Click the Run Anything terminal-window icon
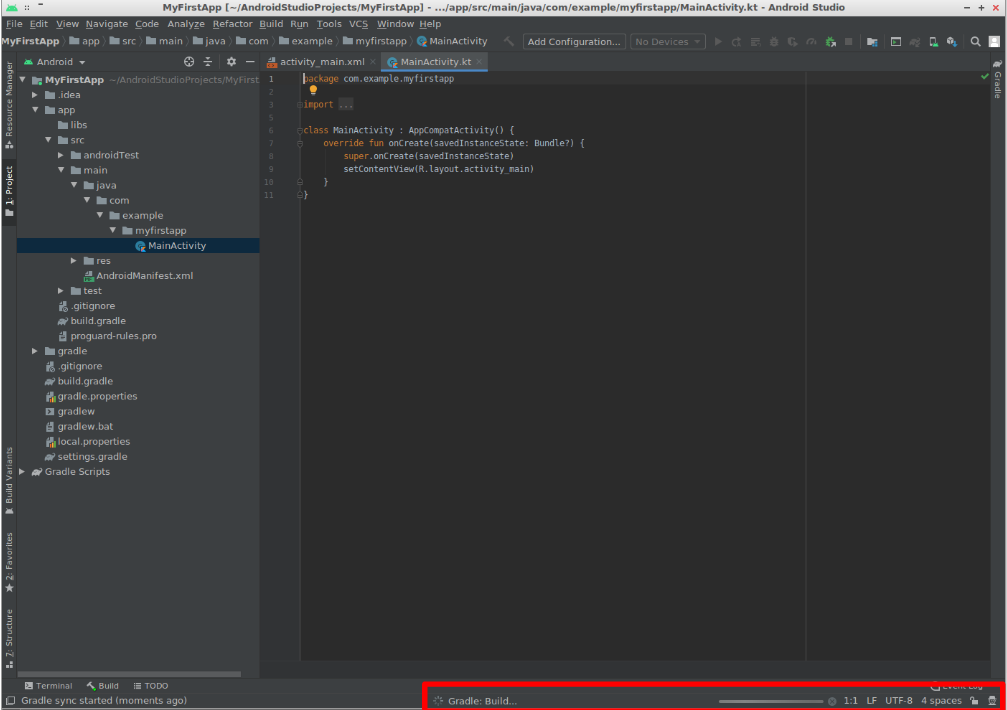Viewport: 1007px width, 710px height. click(x=896, y=42)
